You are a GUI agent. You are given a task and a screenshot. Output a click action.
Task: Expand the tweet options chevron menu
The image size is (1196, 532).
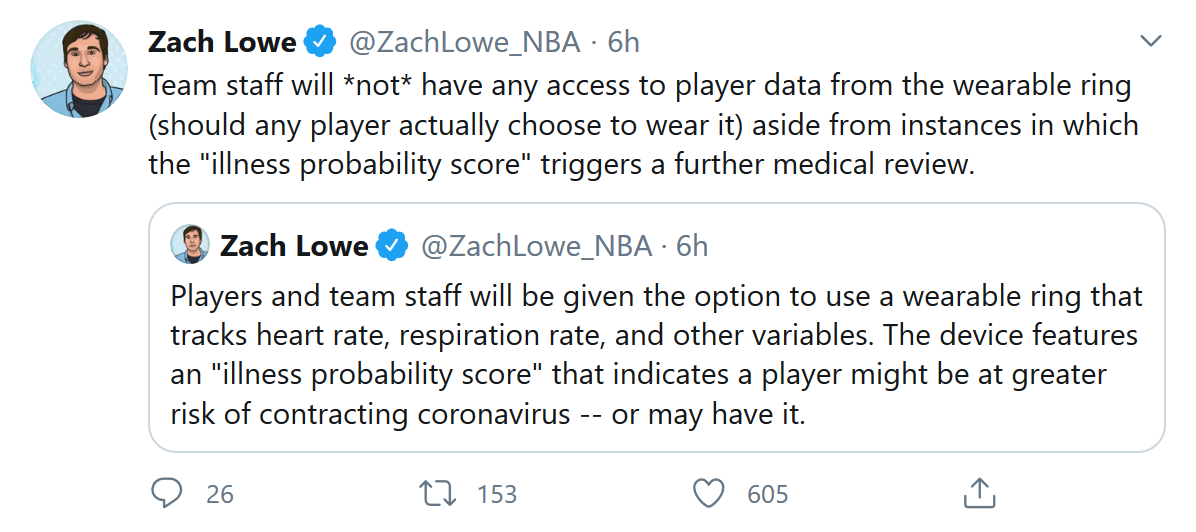coord(1151,42)
